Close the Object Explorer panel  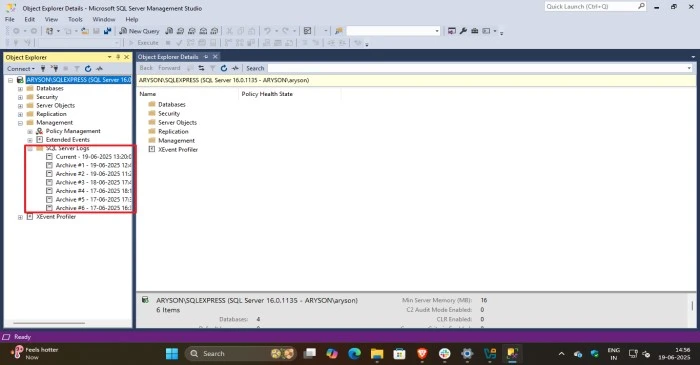[x=127, y=57]
